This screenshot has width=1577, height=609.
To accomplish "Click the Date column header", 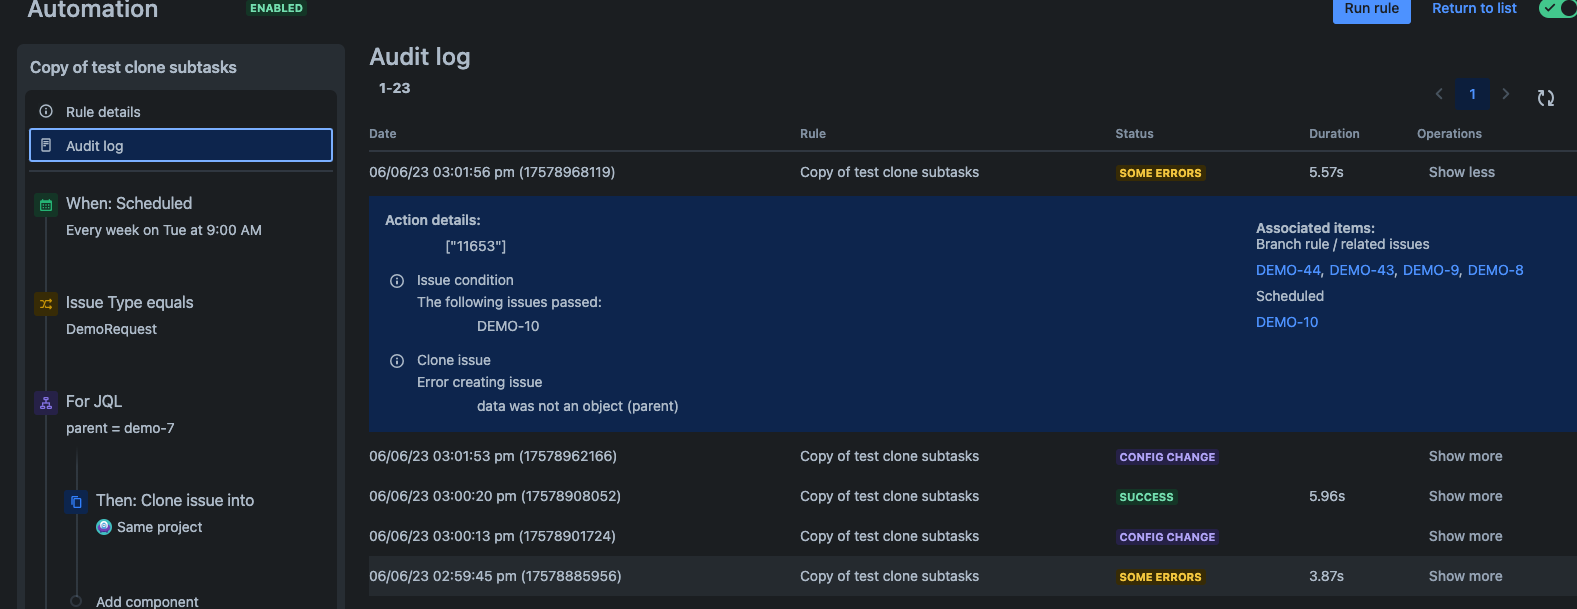I will 383,134.
